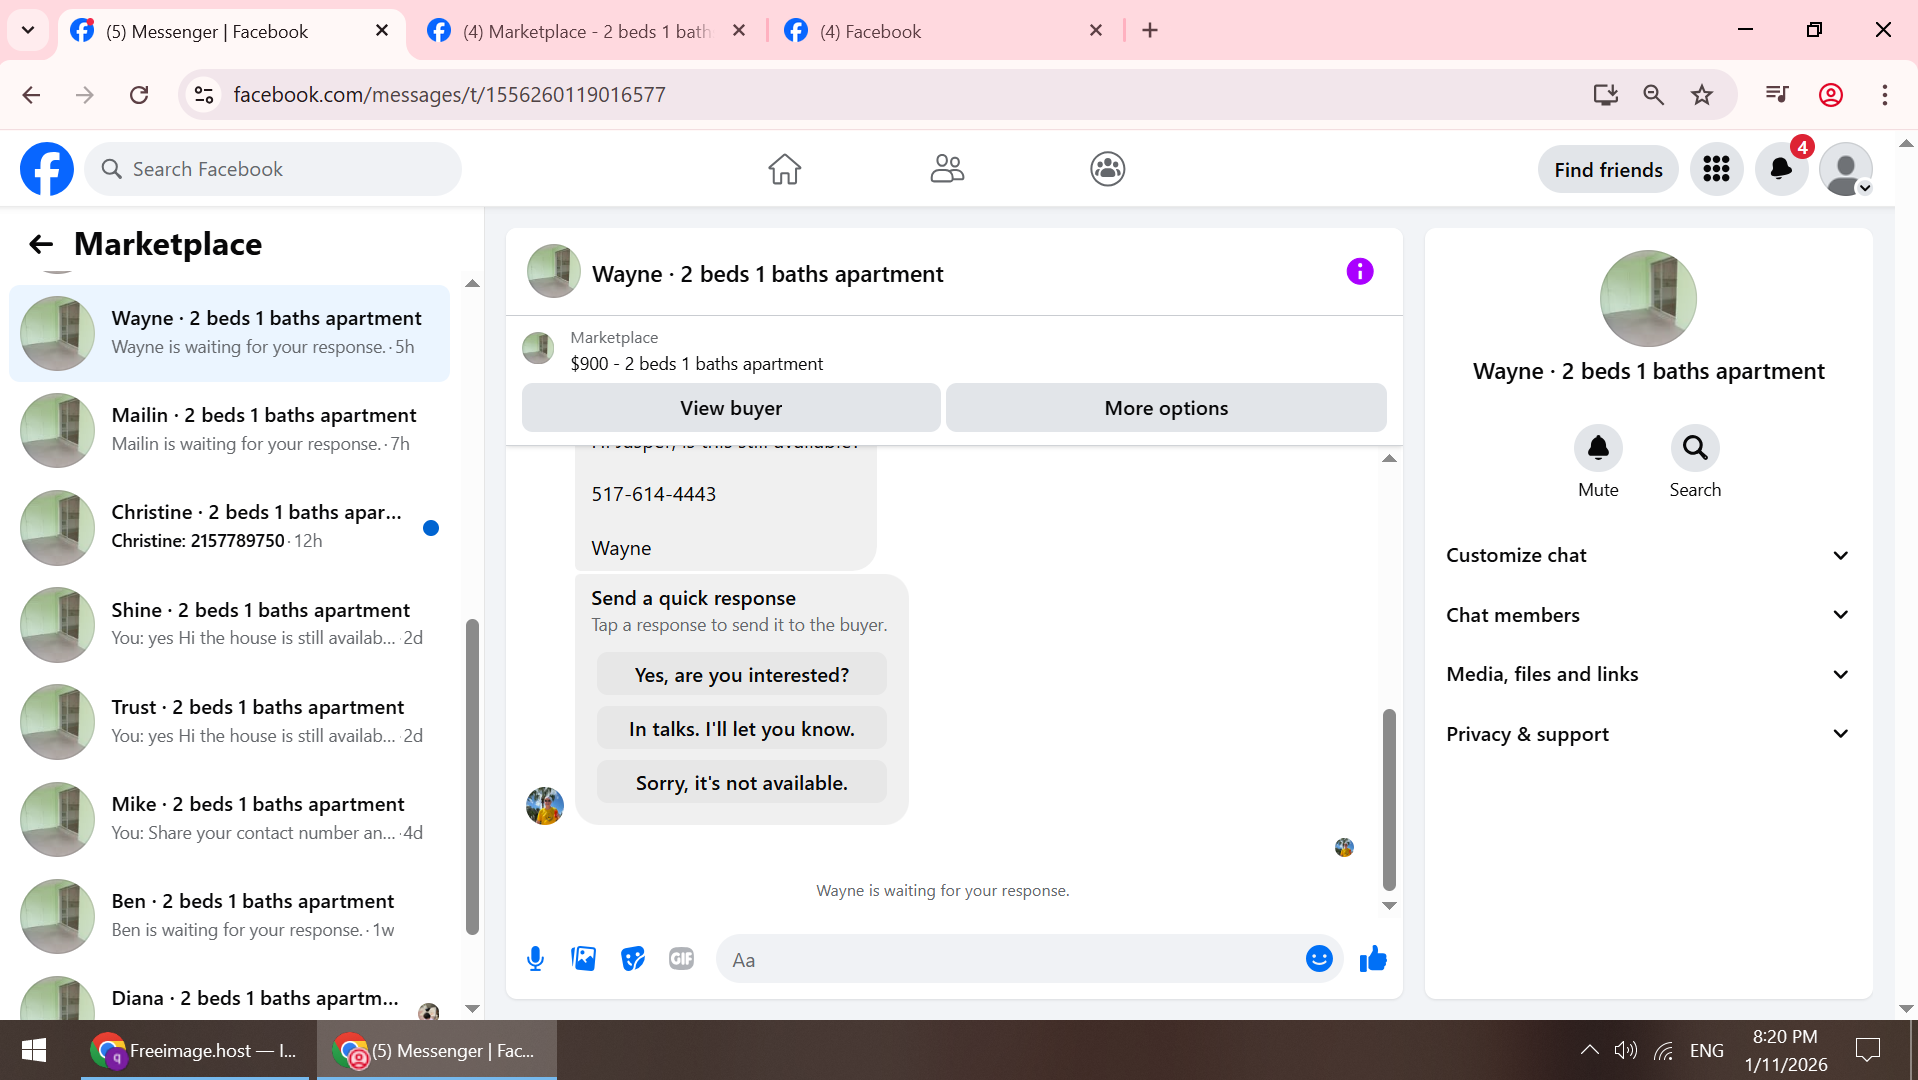Open conversation information icon
Viewport: 1918px width, 1080px height.
[x=1360, y=271]
